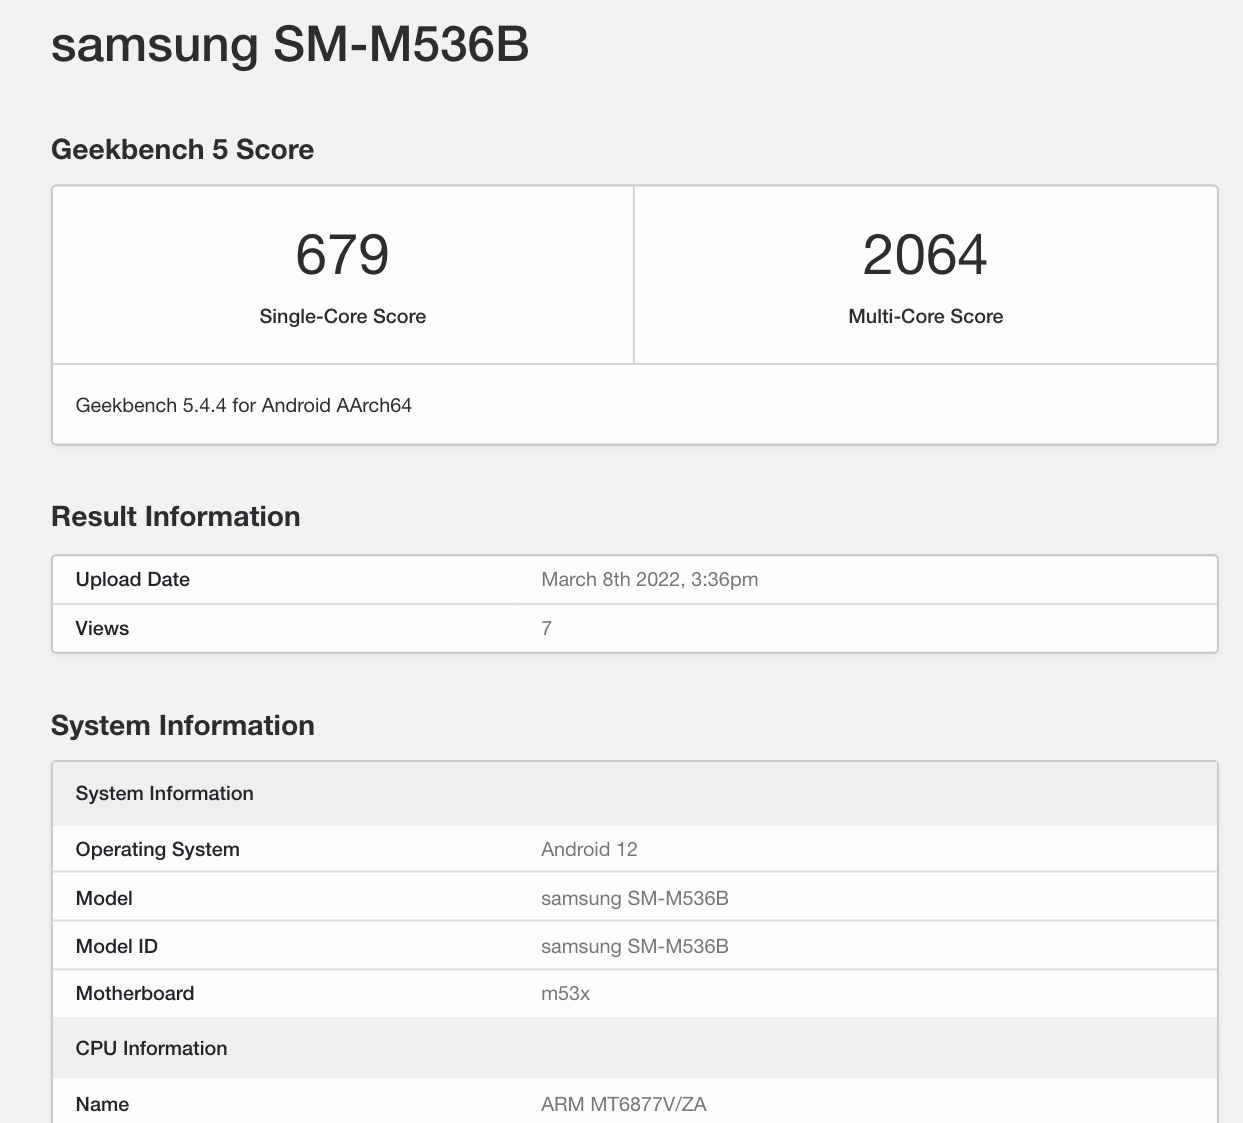Click the Single-Core Score label
Image resolution: width=1243 pixels, height=1123 pixels.
pos(342,317)
